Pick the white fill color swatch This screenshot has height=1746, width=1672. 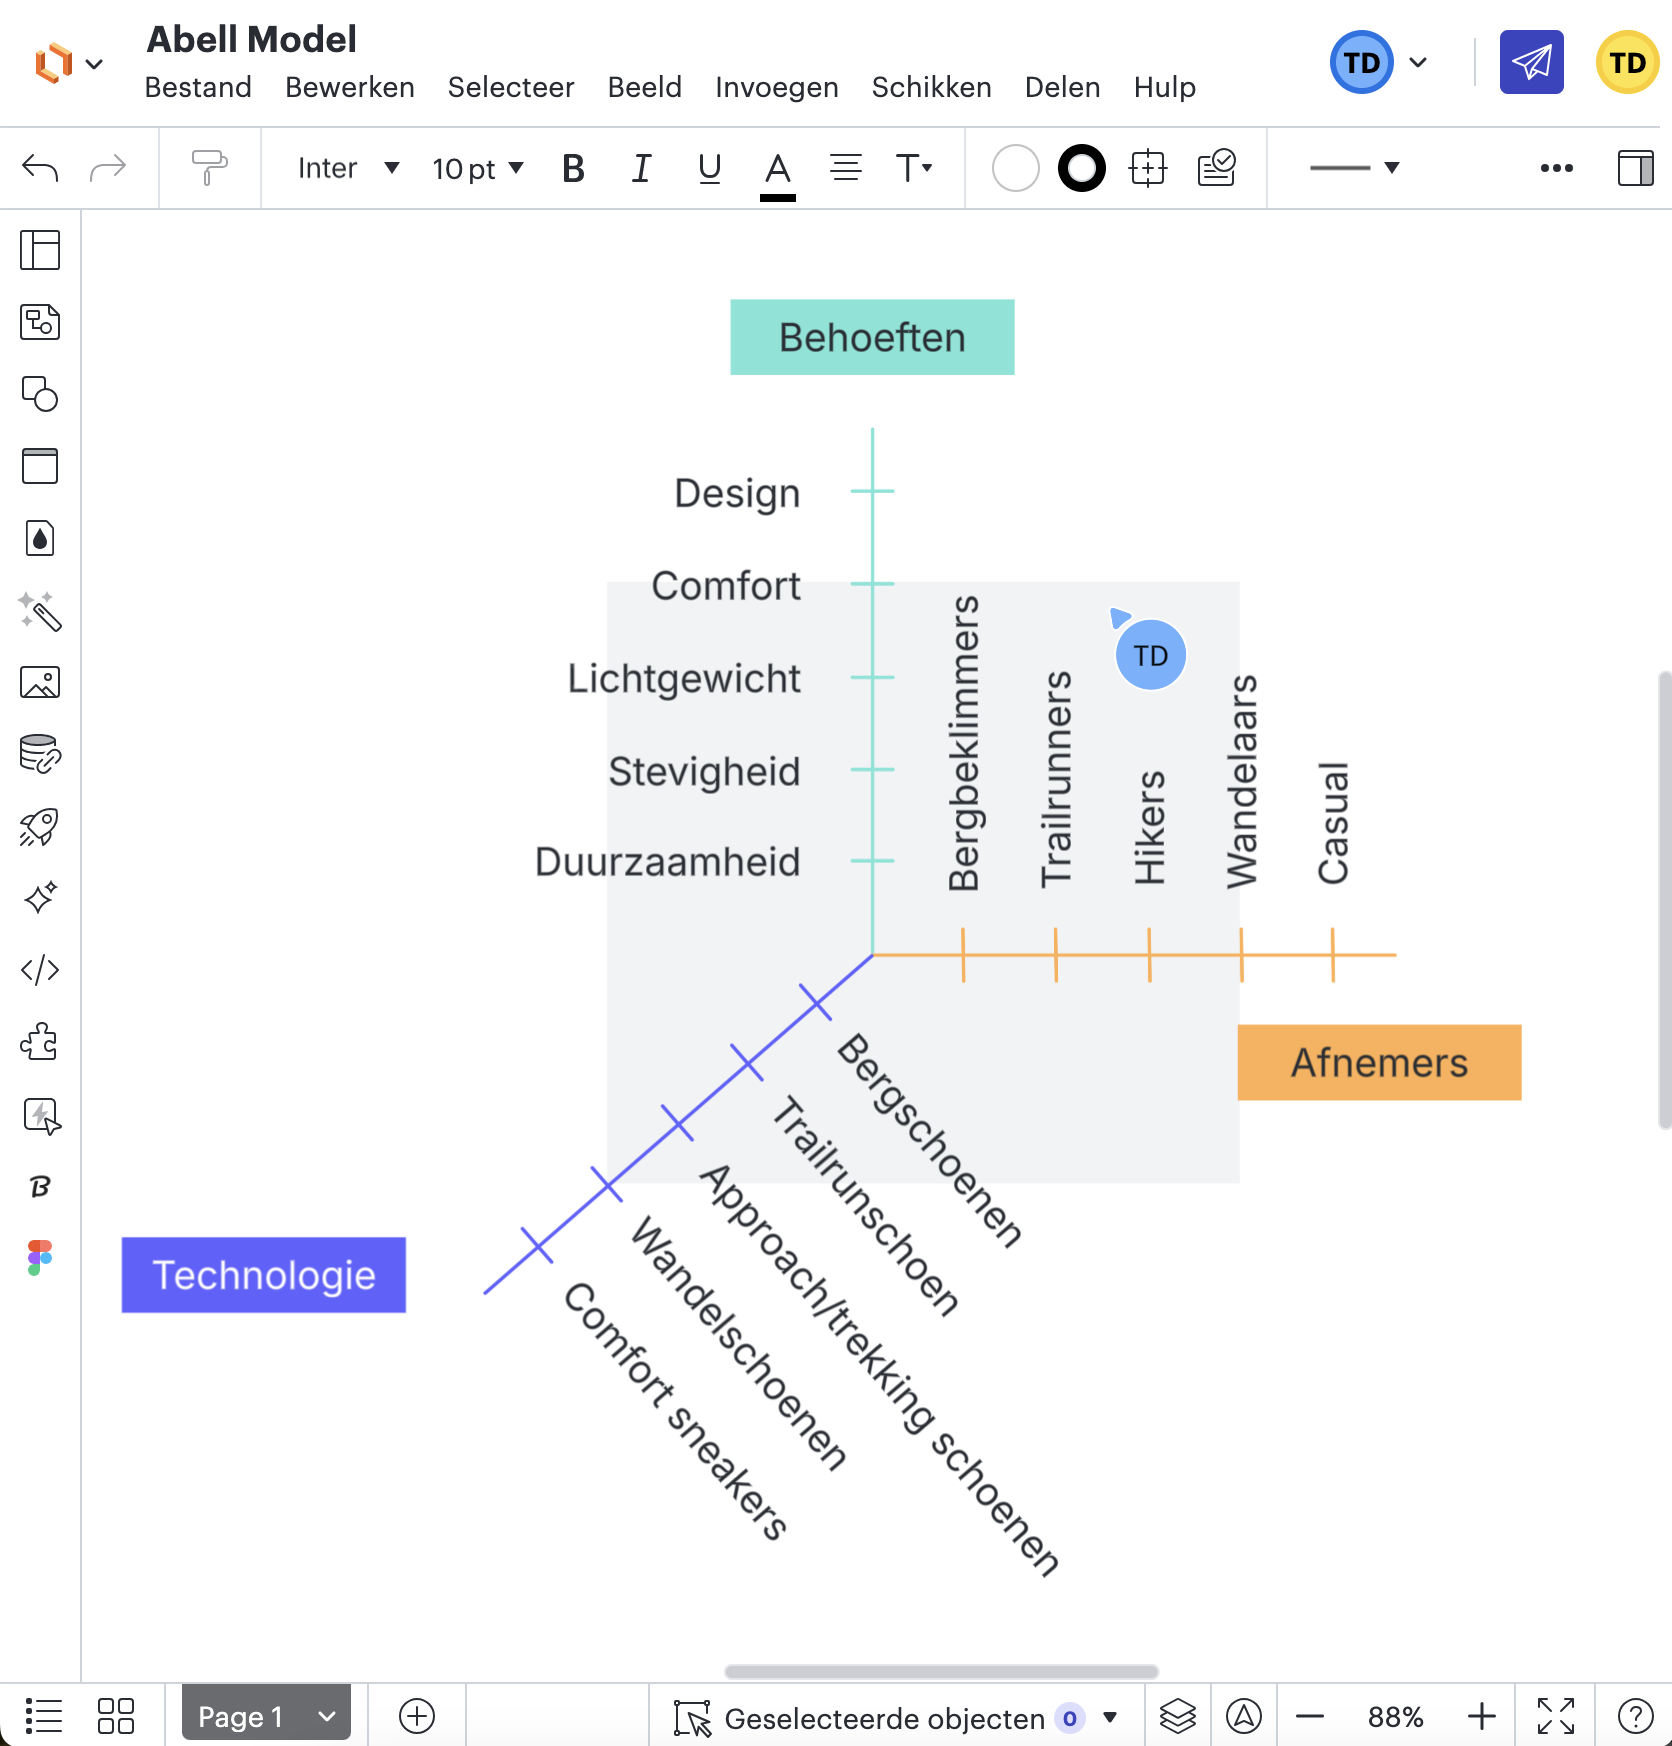(1015, 168)
